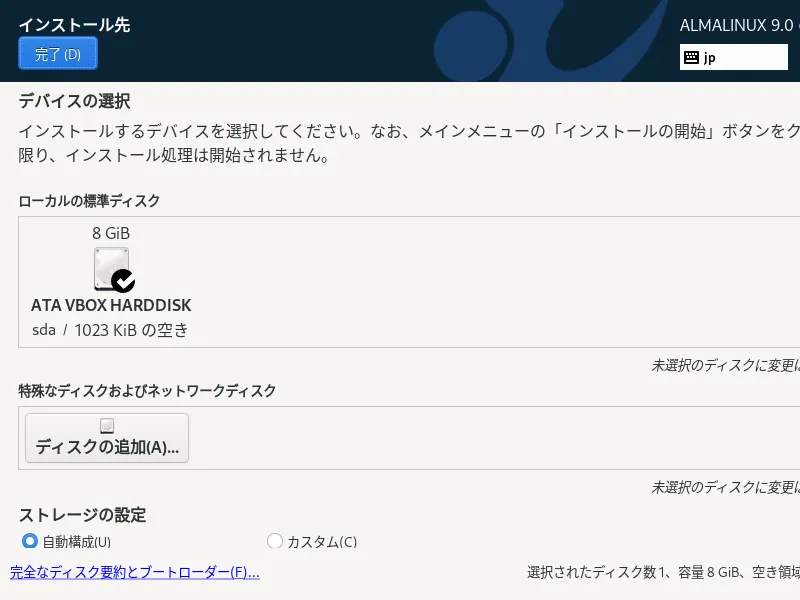Click sda / 1023 KiB の空き text

(110, 330)
